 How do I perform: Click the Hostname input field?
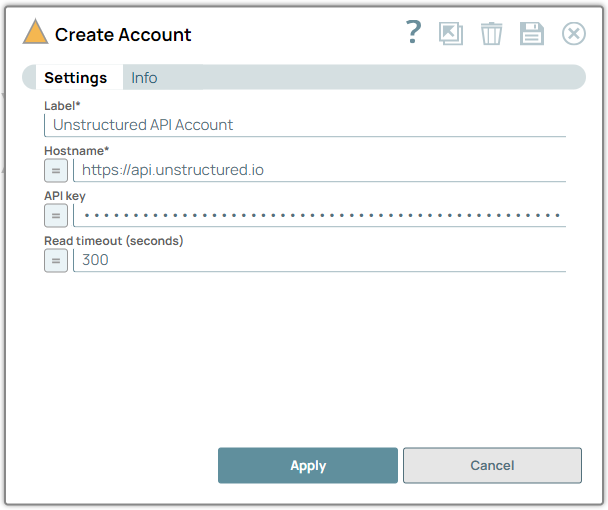click(320, 170)
